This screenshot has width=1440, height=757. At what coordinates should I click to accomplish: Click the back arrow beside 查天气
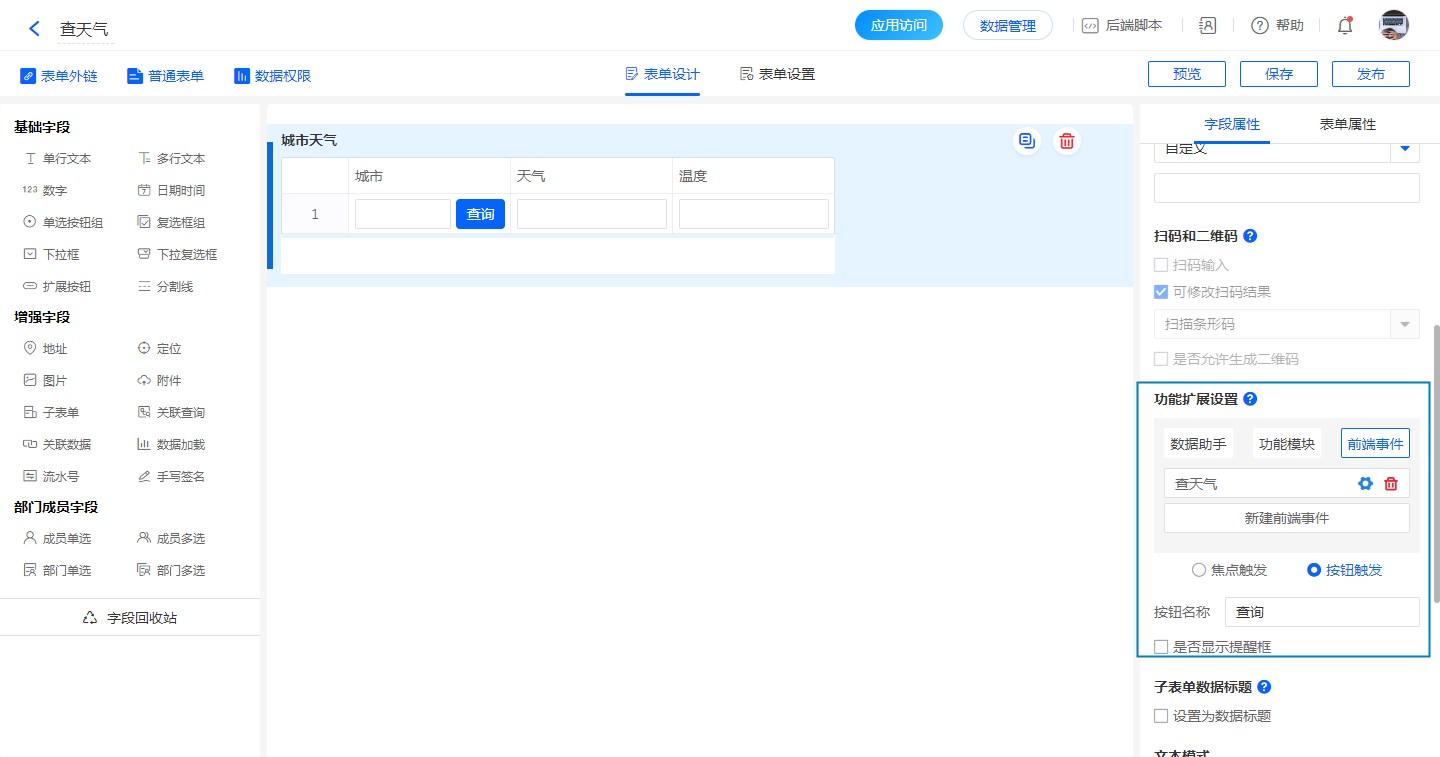(x=35, y=28)
